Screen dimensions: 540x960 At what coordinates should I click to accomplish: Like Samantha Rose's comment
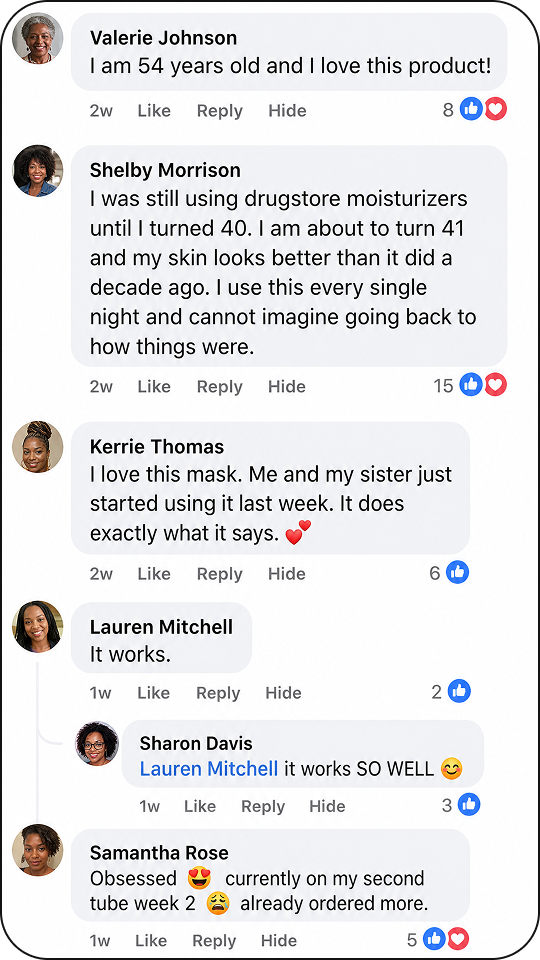point(151,940)
